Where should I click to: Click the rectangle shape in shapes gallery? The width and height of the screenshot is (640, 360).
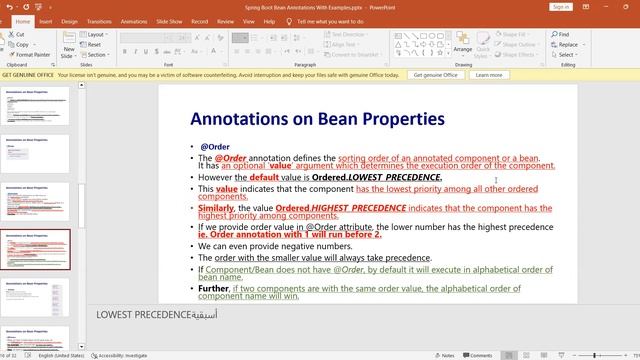pos(423,36)
